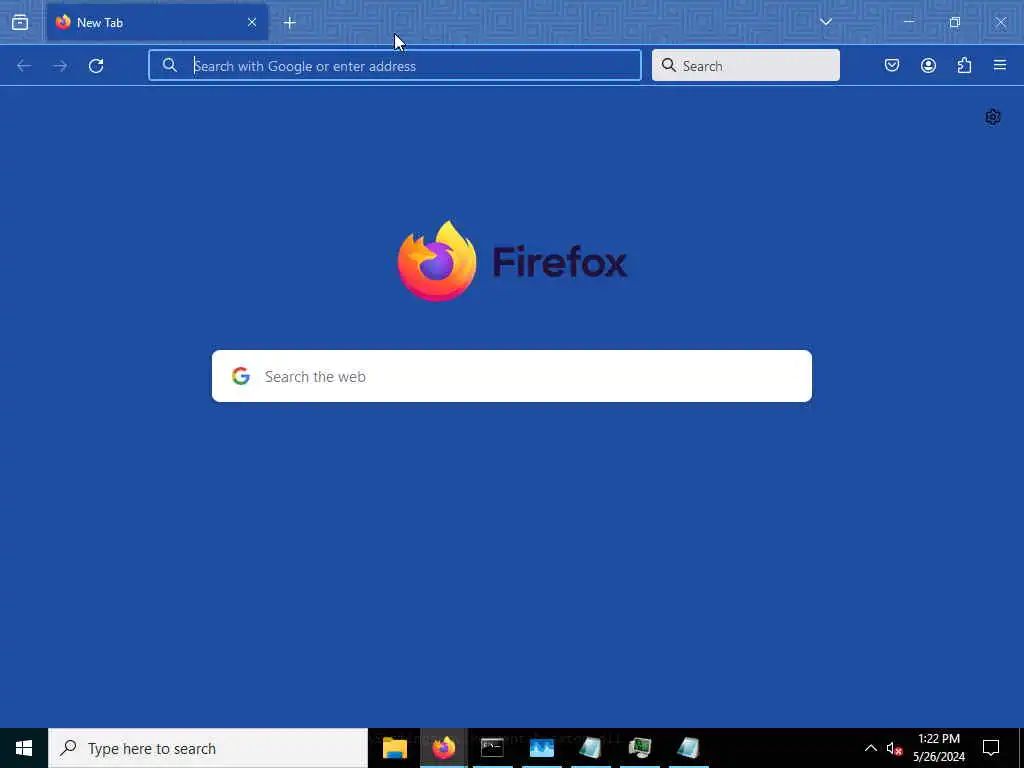Open blue image app in taskbar
Viewport: 1024px width, 768px height.
click(541, 748)
